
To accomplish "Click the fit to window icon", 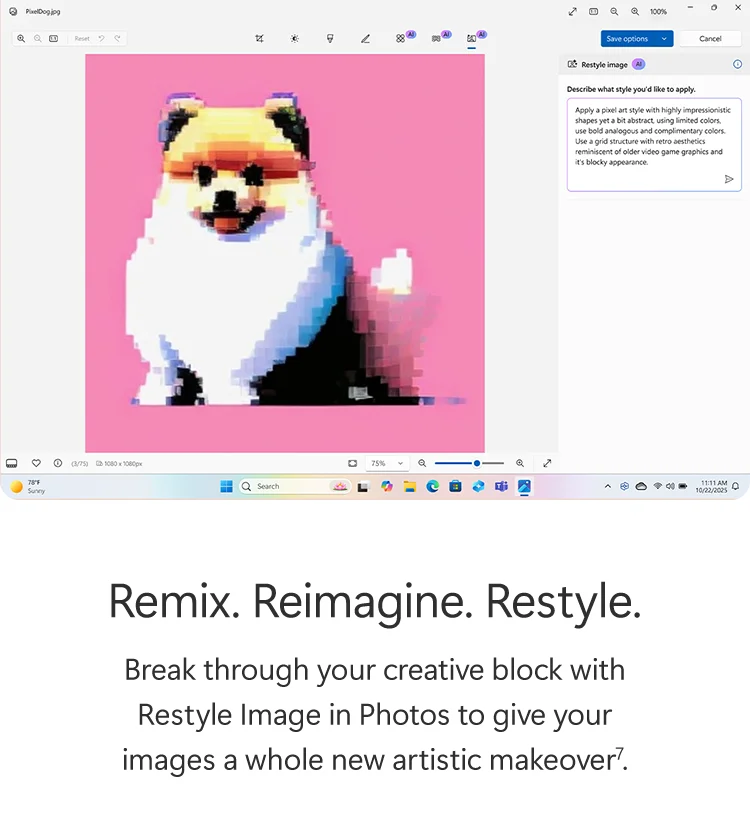I will [353, 463].
